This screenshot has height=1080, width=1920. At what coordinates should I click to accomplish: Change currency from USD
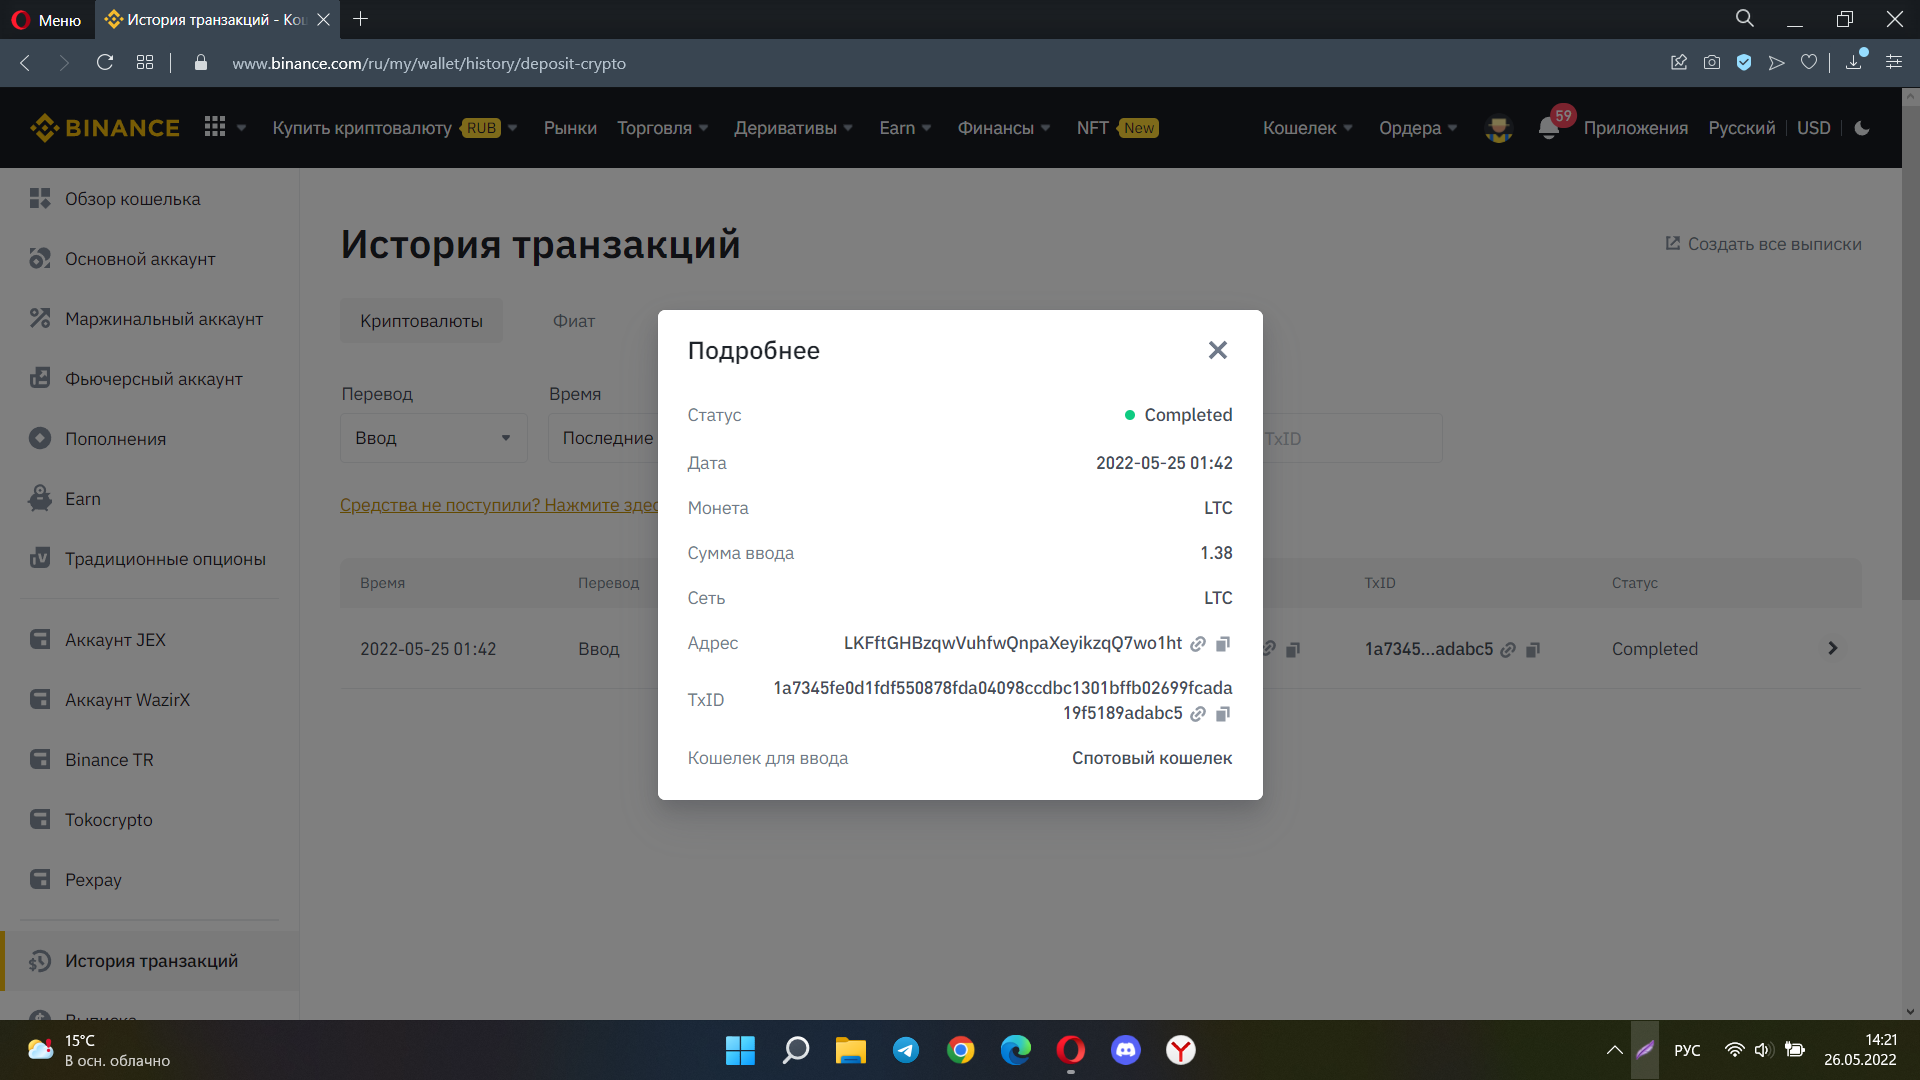tap(1814, 128)
